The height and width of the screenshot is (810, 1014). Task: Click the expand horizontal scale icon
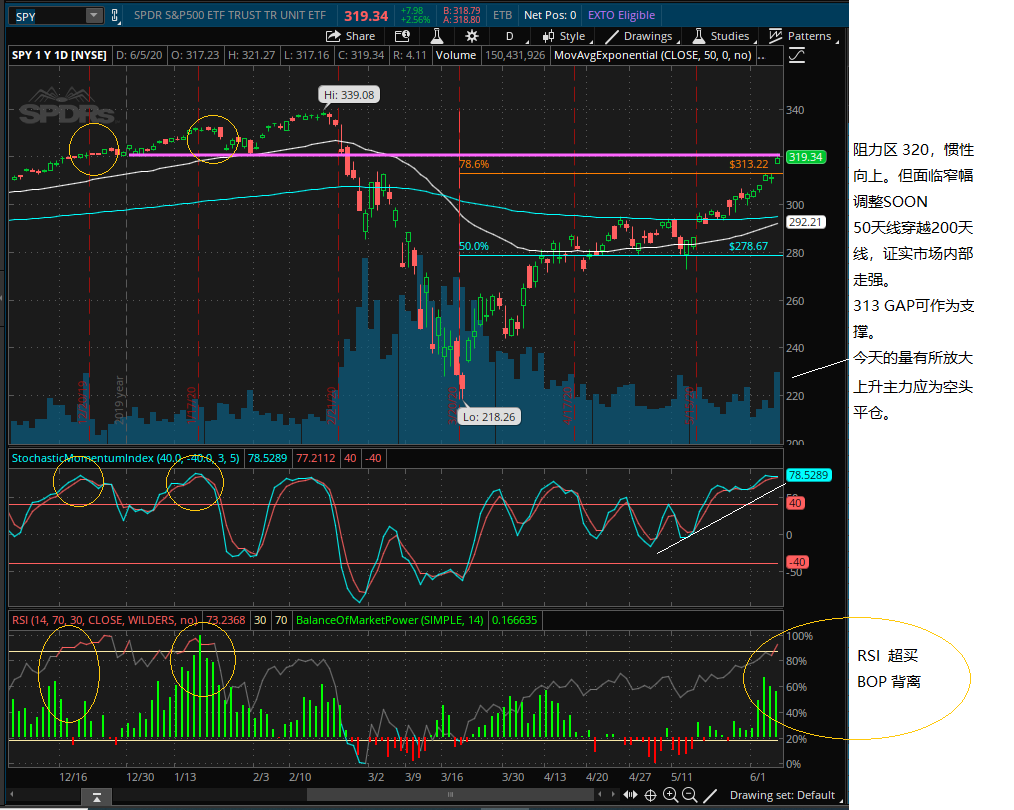pyautogui.click(x=631, y=795)
